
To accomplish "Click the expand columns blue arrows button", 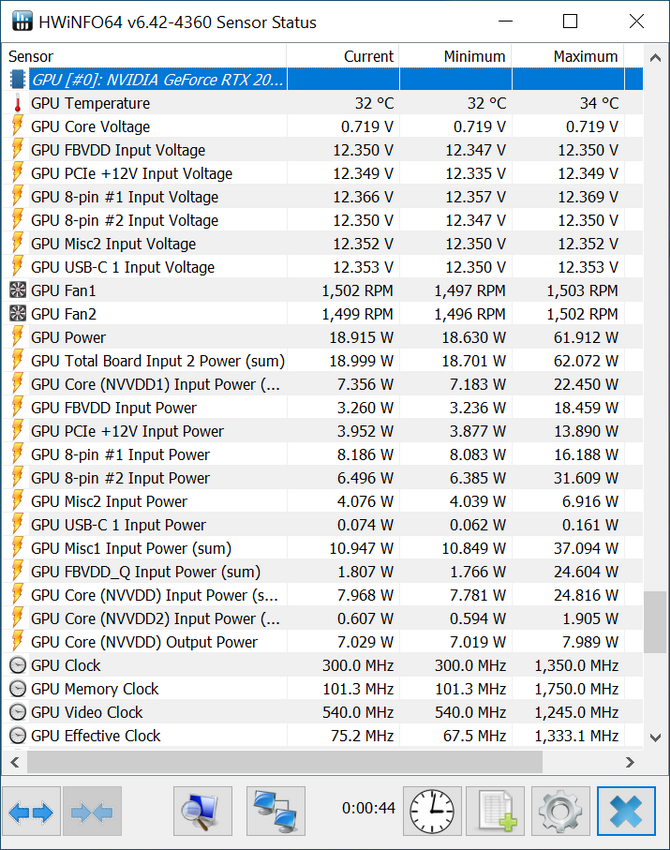I will tap(31, 812).
